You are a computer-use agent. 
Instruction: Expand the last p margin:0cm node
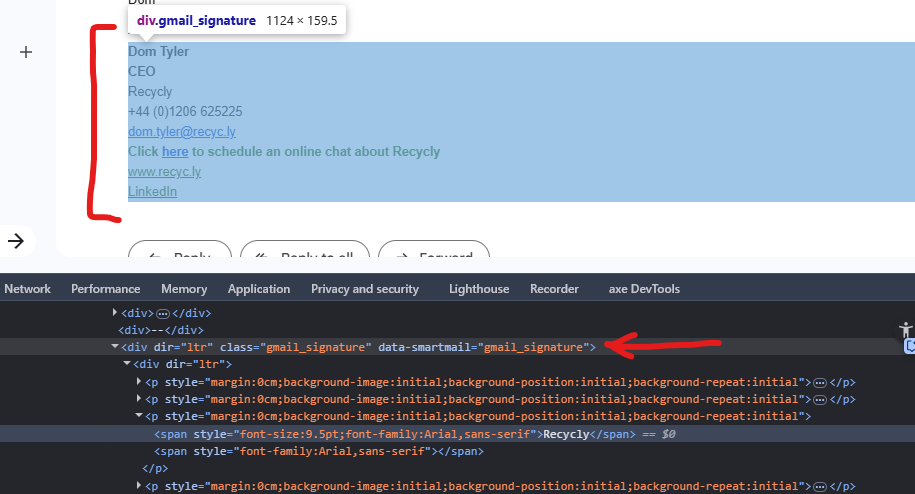pos(138,486)
